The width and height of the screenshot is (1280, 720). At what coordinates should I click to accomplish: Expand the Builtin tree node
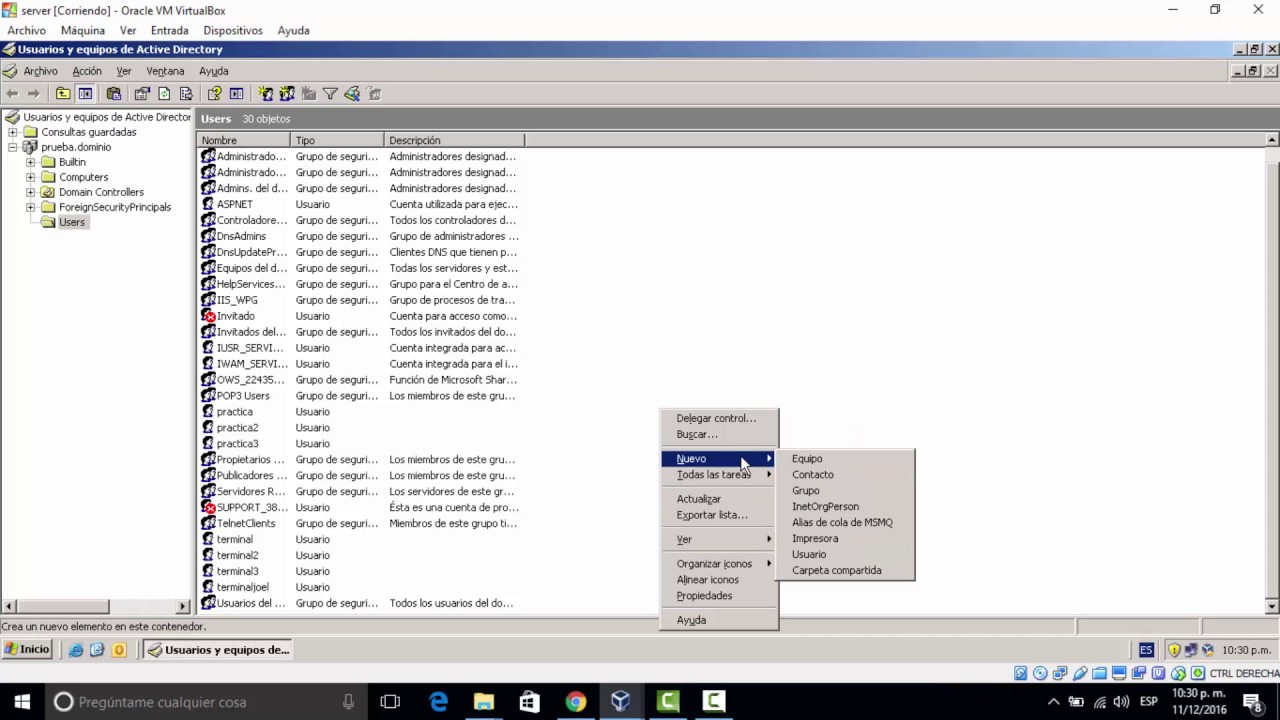point(30,162)
